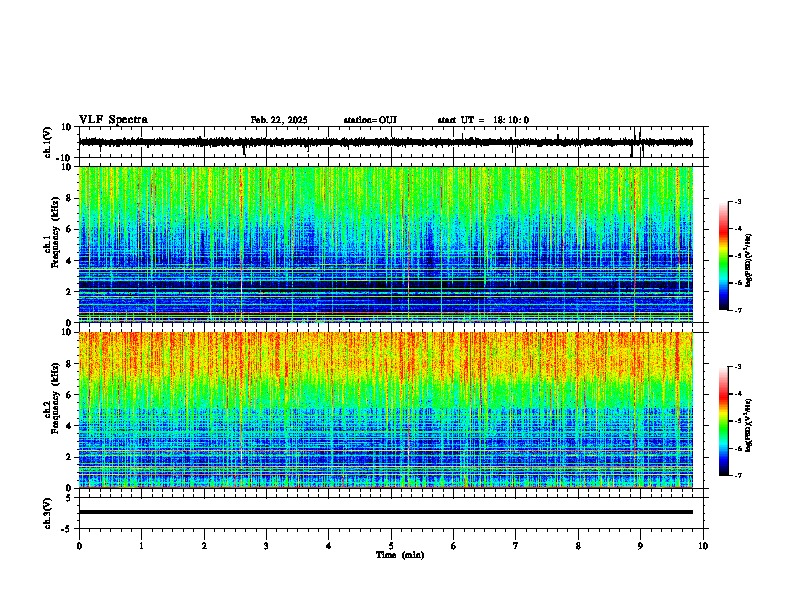Viewport: 792px width, 612px height.
Task: Click the ch.1 spectrogram plot
Action: tap(386, 244)
